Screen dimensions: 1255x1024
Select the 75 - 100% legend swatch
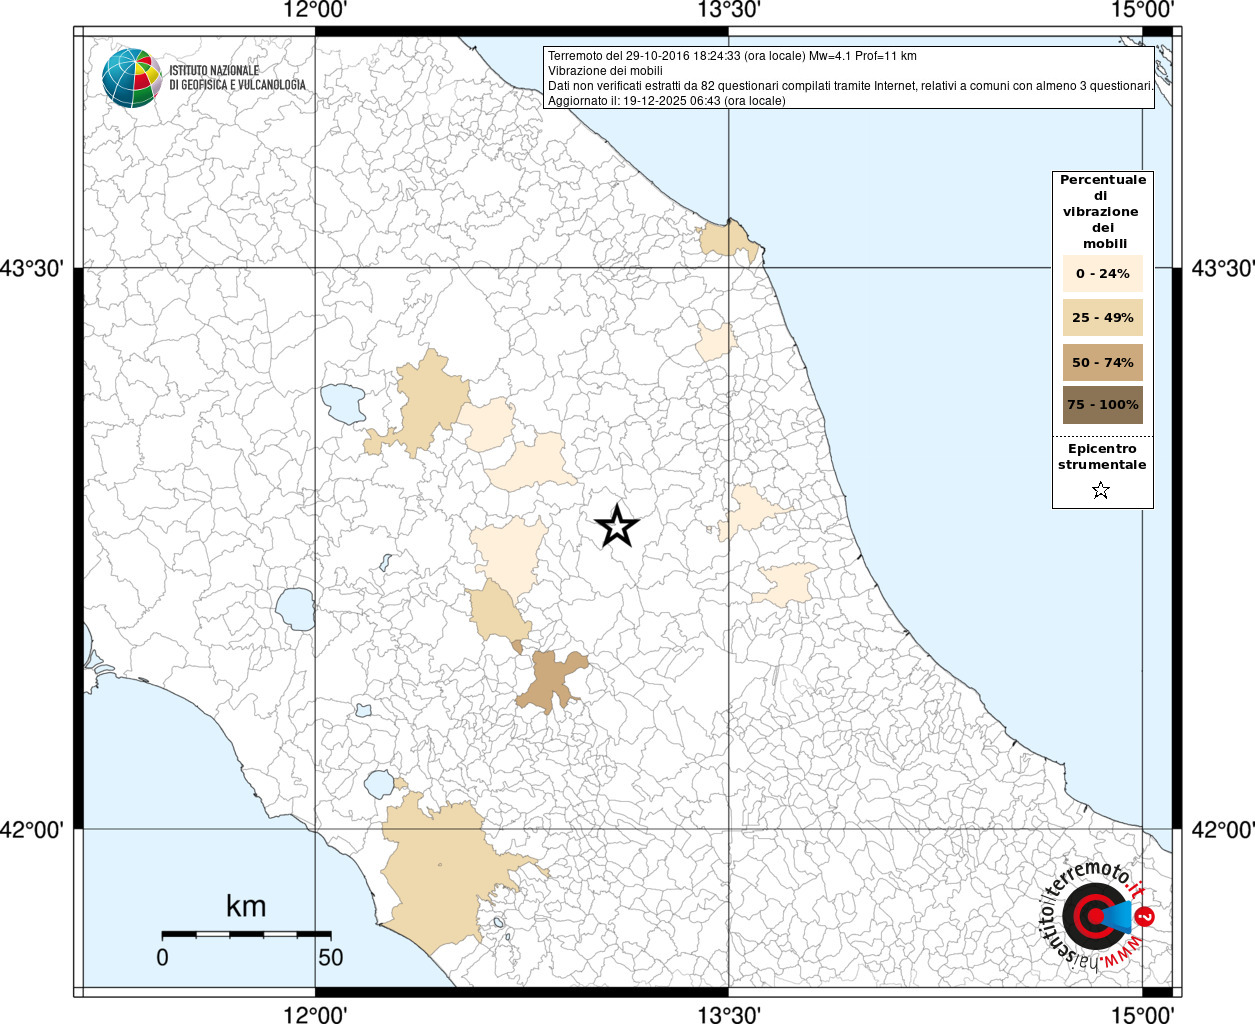point(1102,405)
